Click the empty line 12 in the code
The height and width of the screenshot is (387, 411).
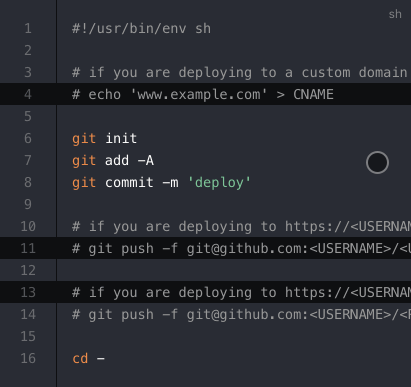[234, 270]
